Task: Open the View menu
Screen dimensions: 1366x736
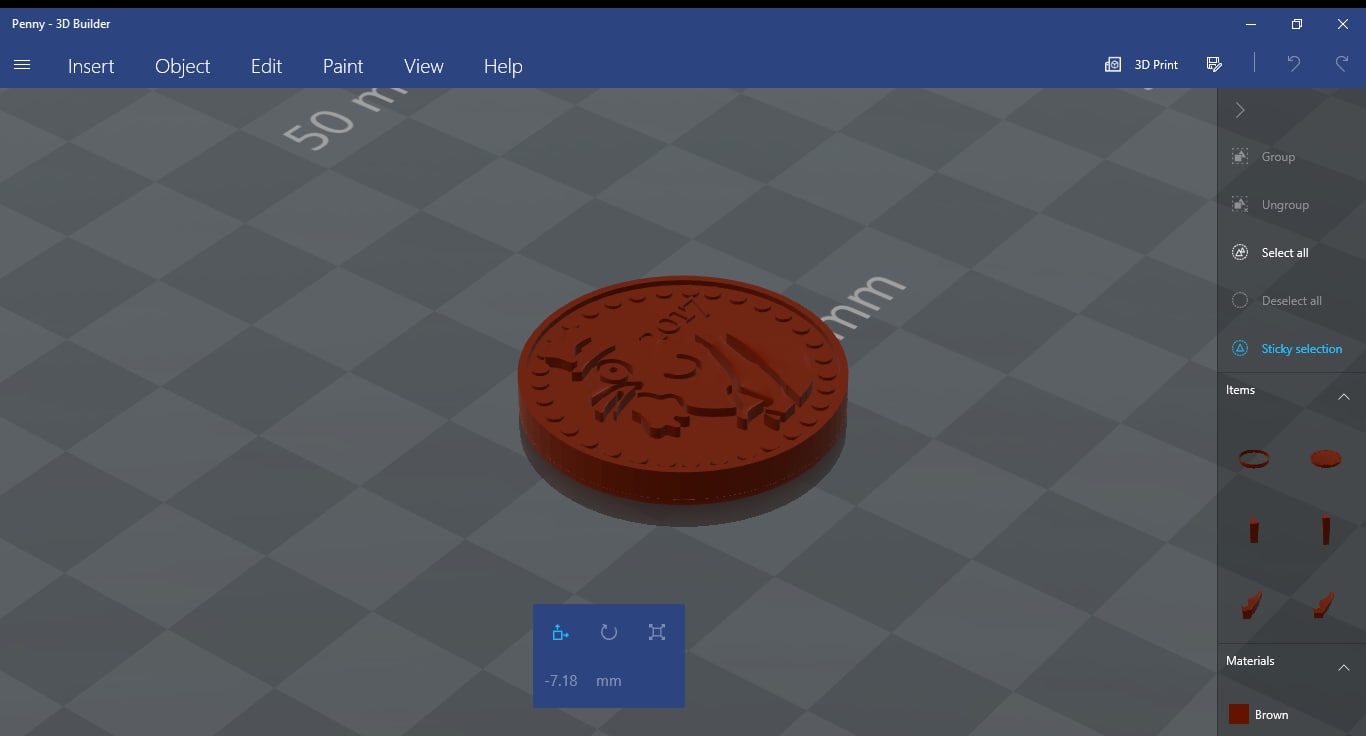Action: click(424, 66)
